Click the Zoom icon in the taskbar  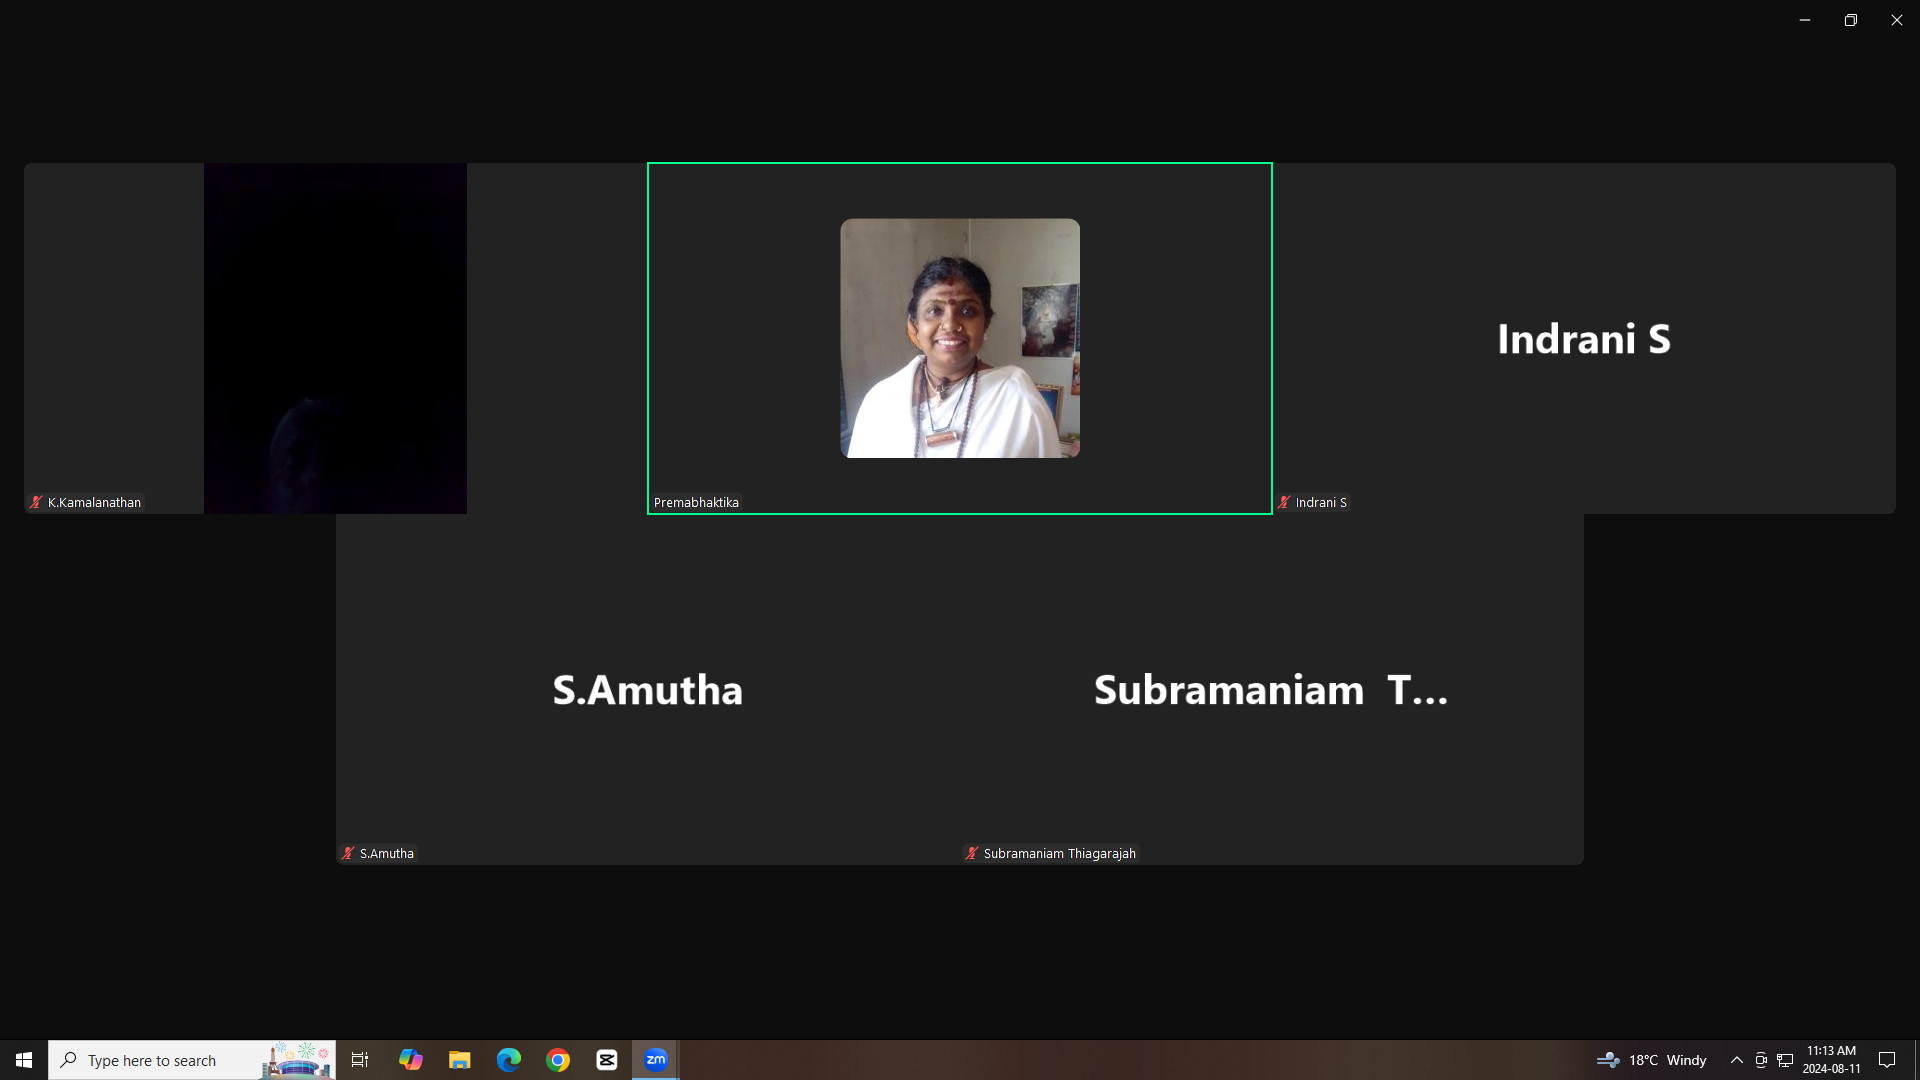[656, 1060]
